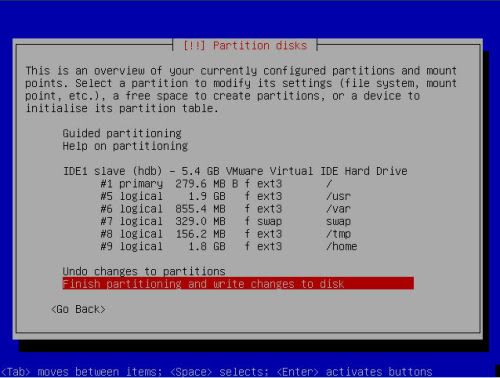Select partition #7 logical swap
Image resolution: width=500 pixels, height=378 pixels.
click(x=226, y=221)
